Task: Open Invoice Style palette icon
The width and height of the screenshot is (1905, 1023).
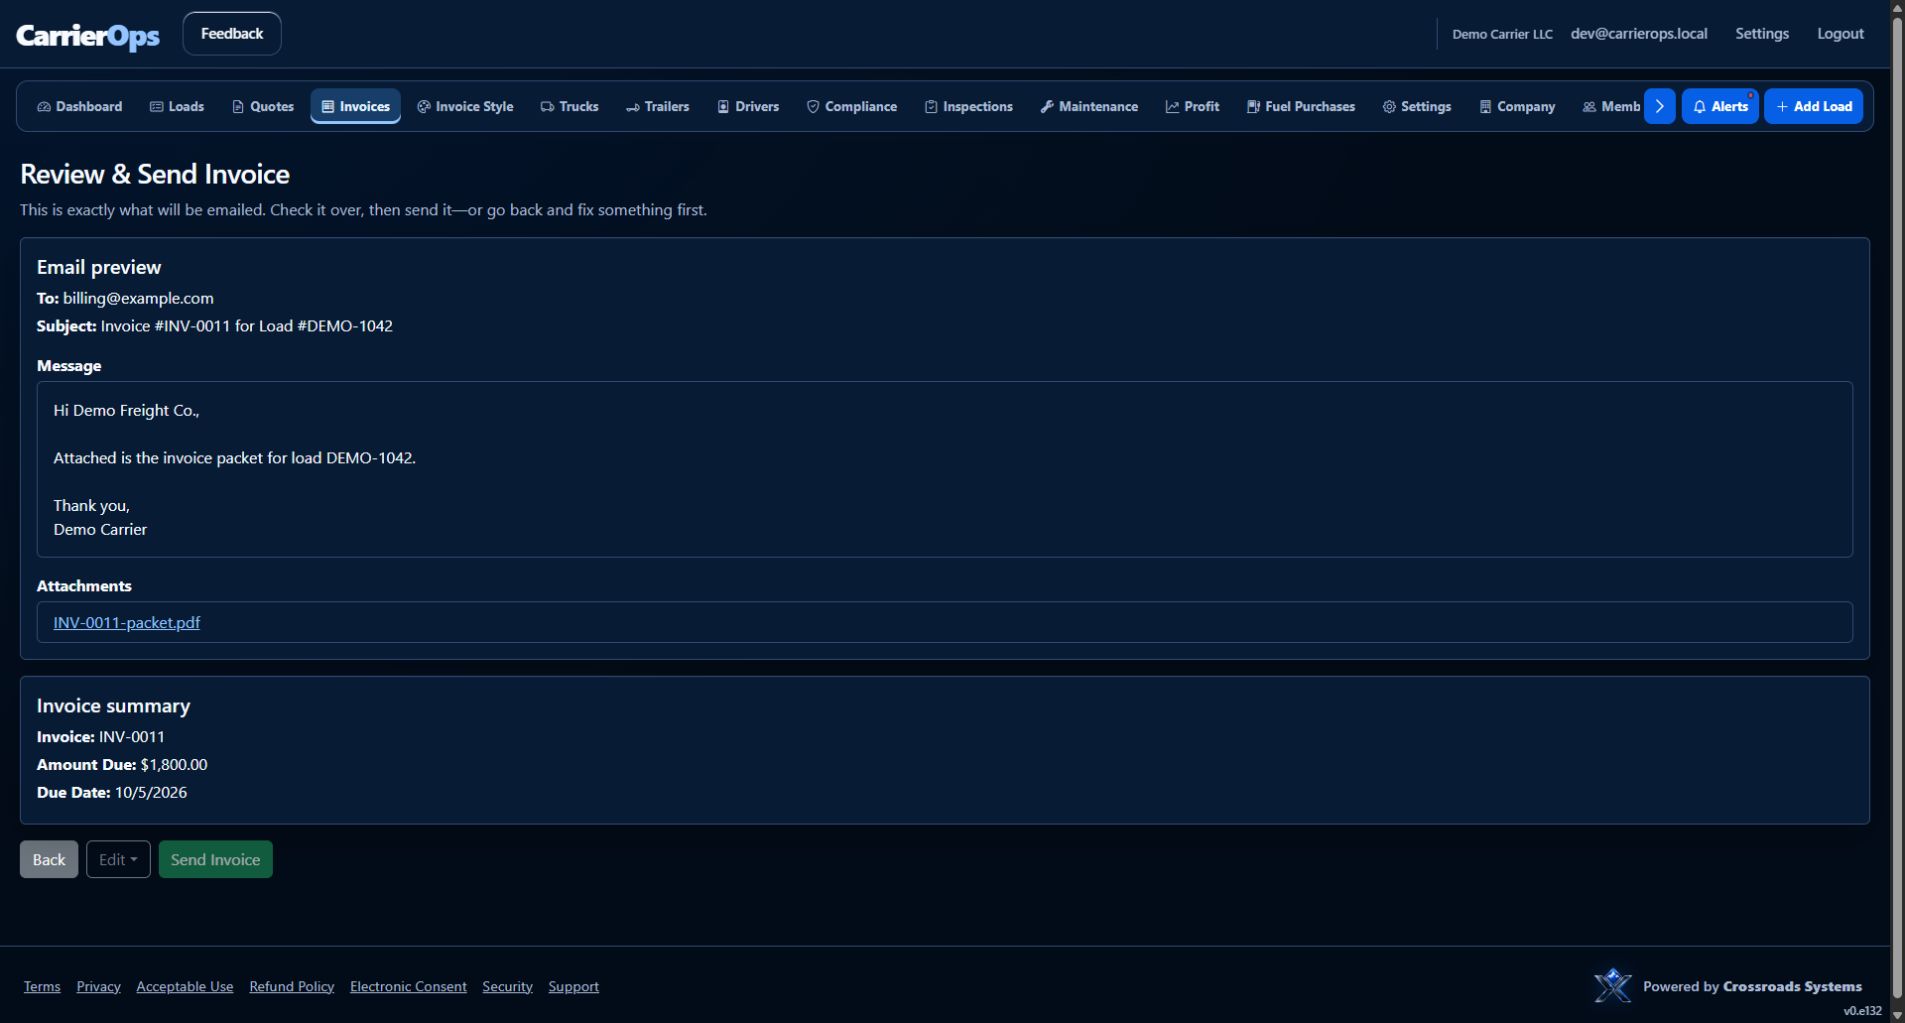Action: [424, 107]
